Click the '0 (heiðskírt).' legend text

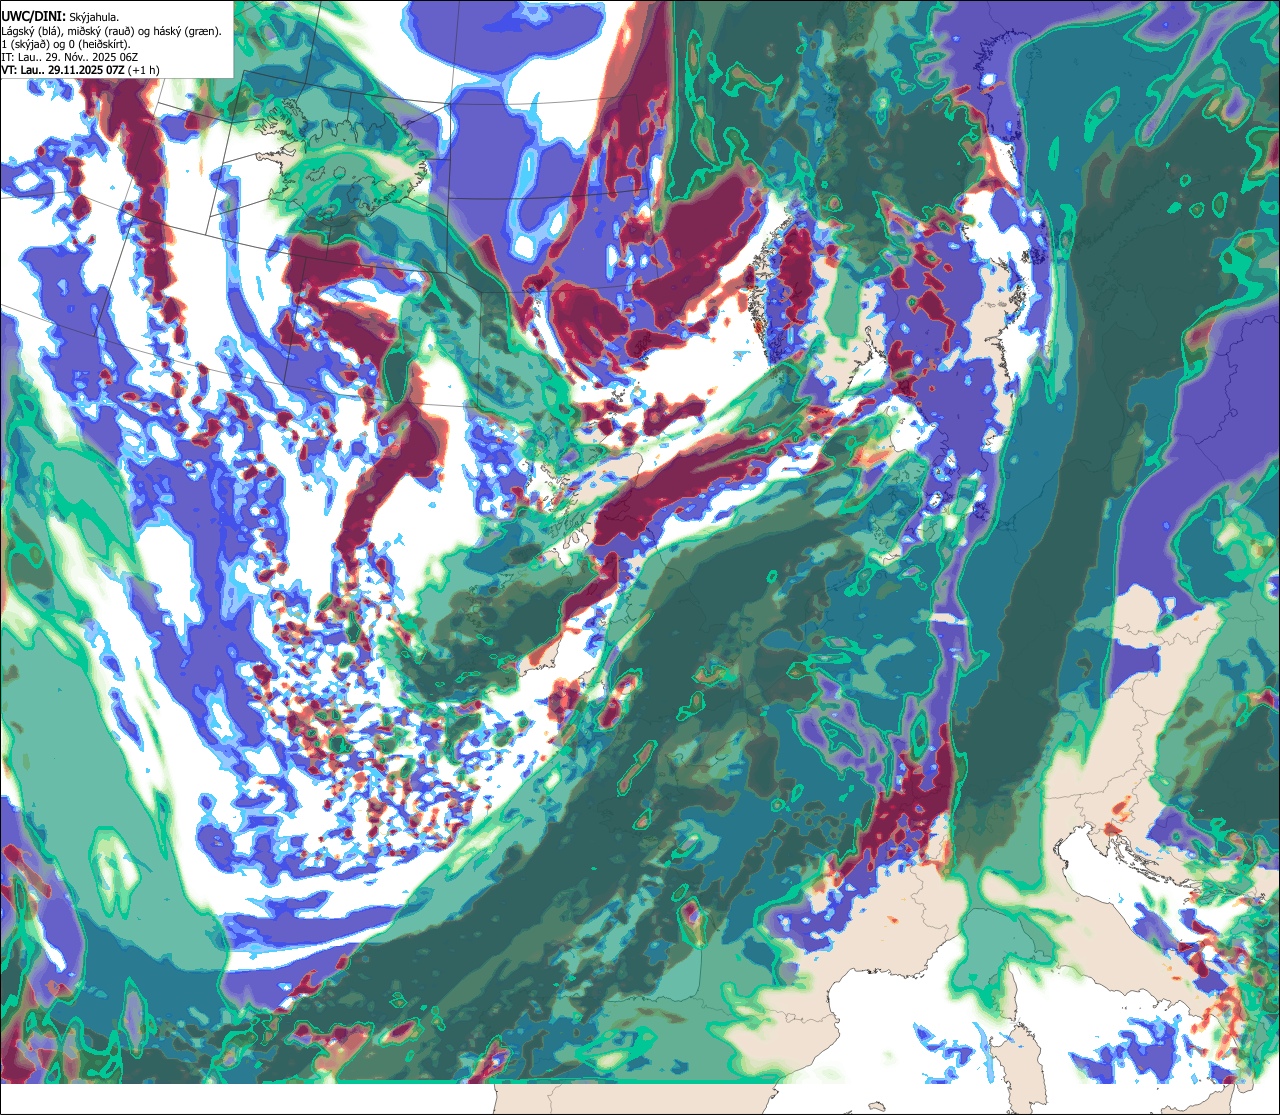pos(99,45)
